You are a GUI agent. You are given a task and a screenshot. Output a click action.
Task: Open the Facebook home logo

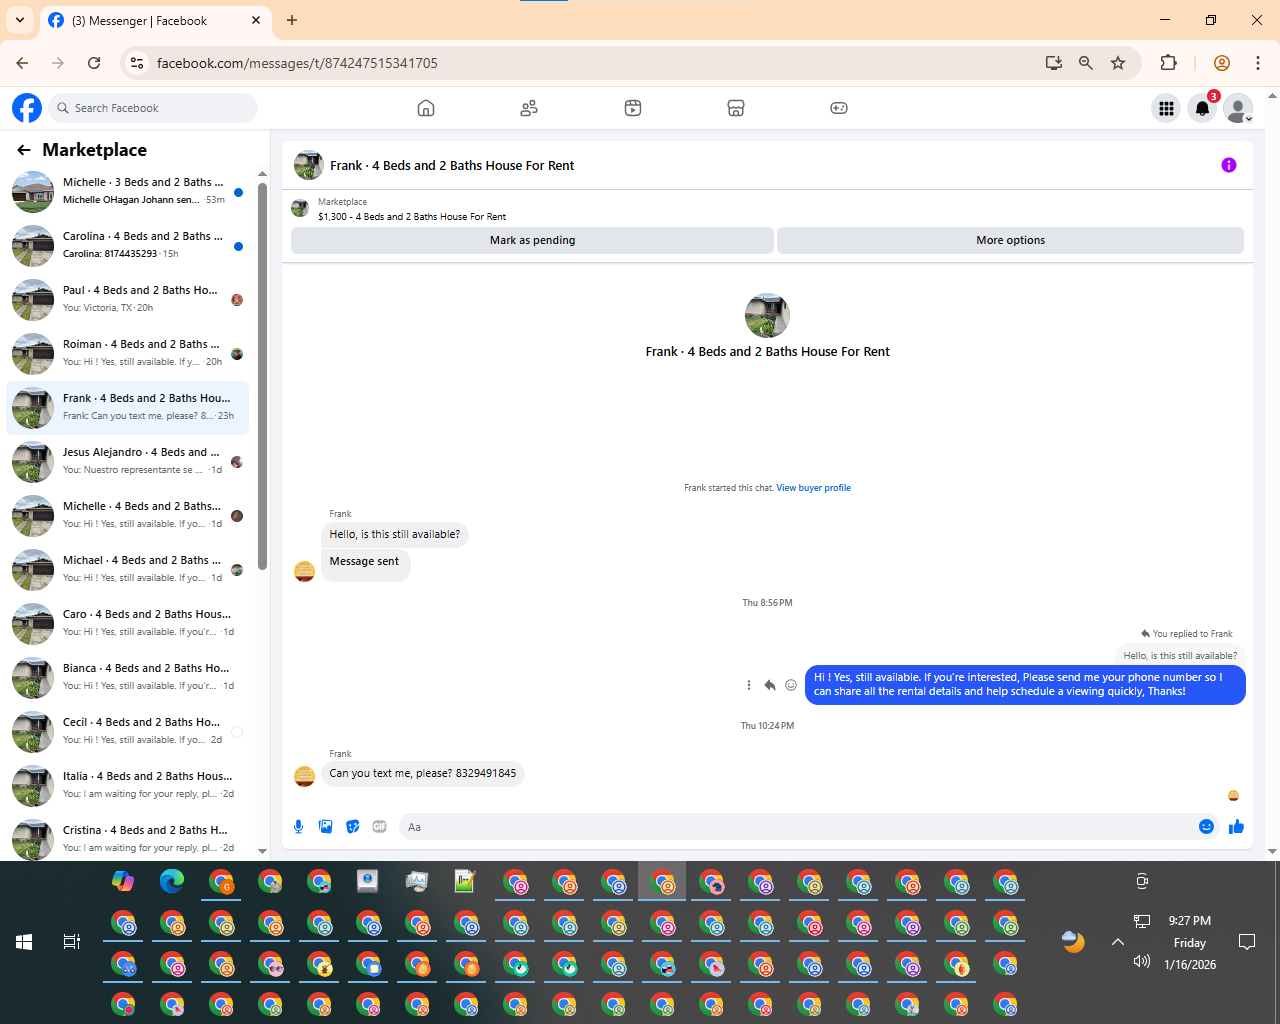[27, 108]
